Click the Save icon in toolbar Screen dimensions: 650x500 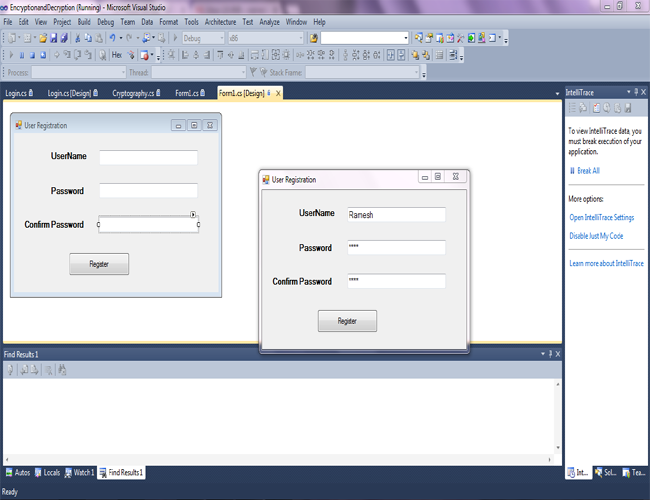(x=53, y=38)
